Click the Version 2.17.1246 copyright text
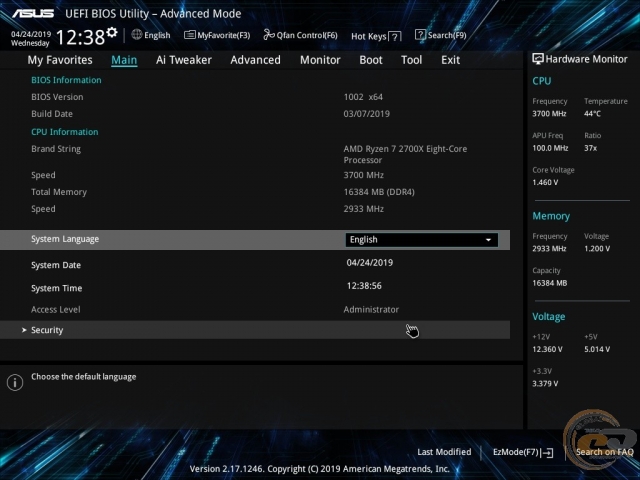Screen dimensions: 640x480 [x=320, y=469]
